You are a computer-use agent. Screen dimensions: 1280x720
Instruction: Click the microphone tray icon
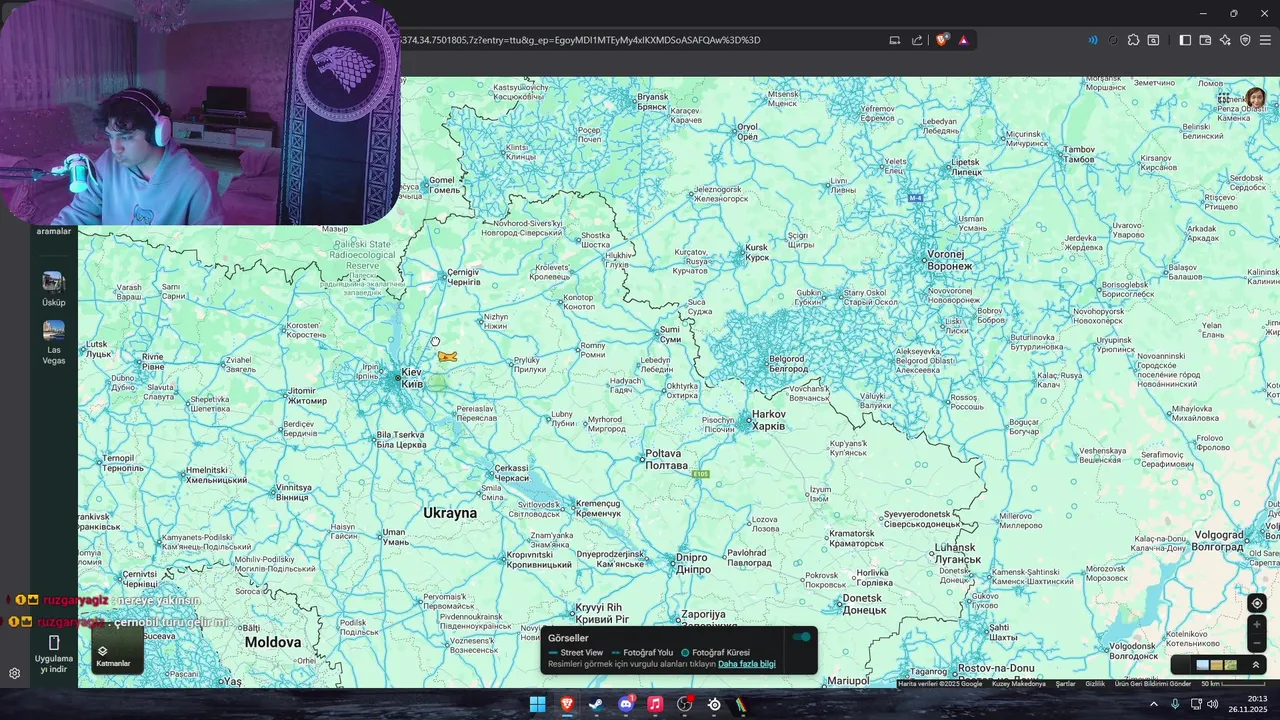(1175, 704)
